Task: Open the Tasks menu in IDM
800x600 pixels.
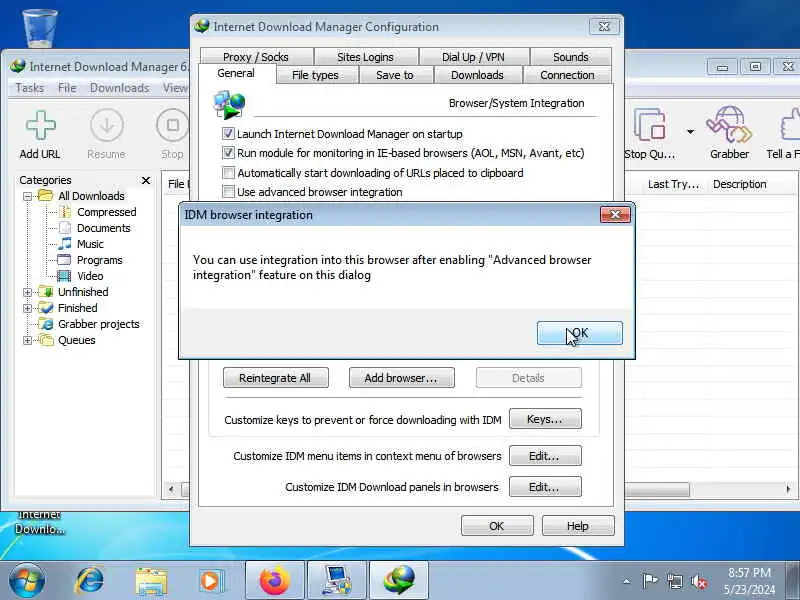Action: pyautogui.click(x=30, y=88)
